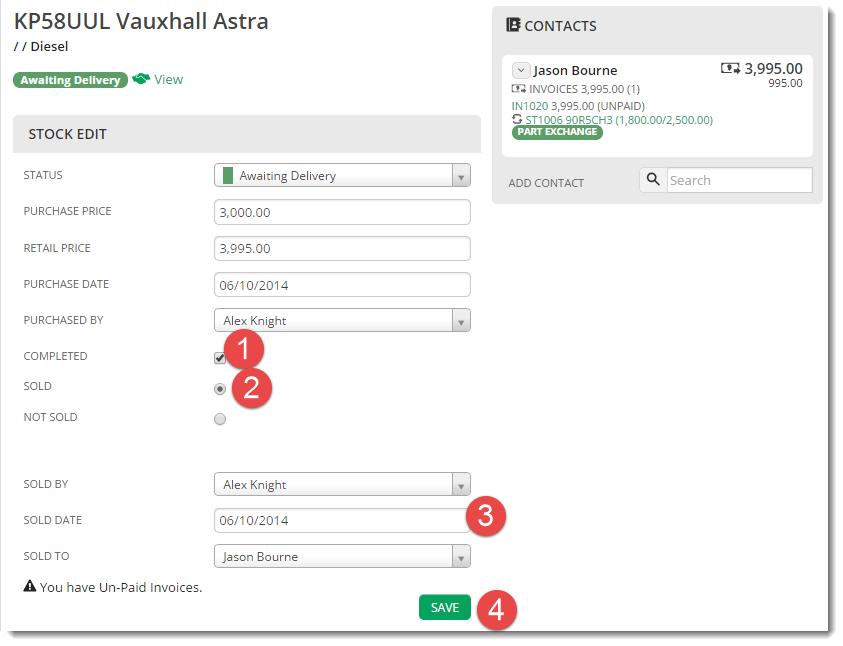Image resolution: width=843 pixels, height=646 pixels.
Task: Toggle the Completed checkbox
Action: tap(220, 358)
